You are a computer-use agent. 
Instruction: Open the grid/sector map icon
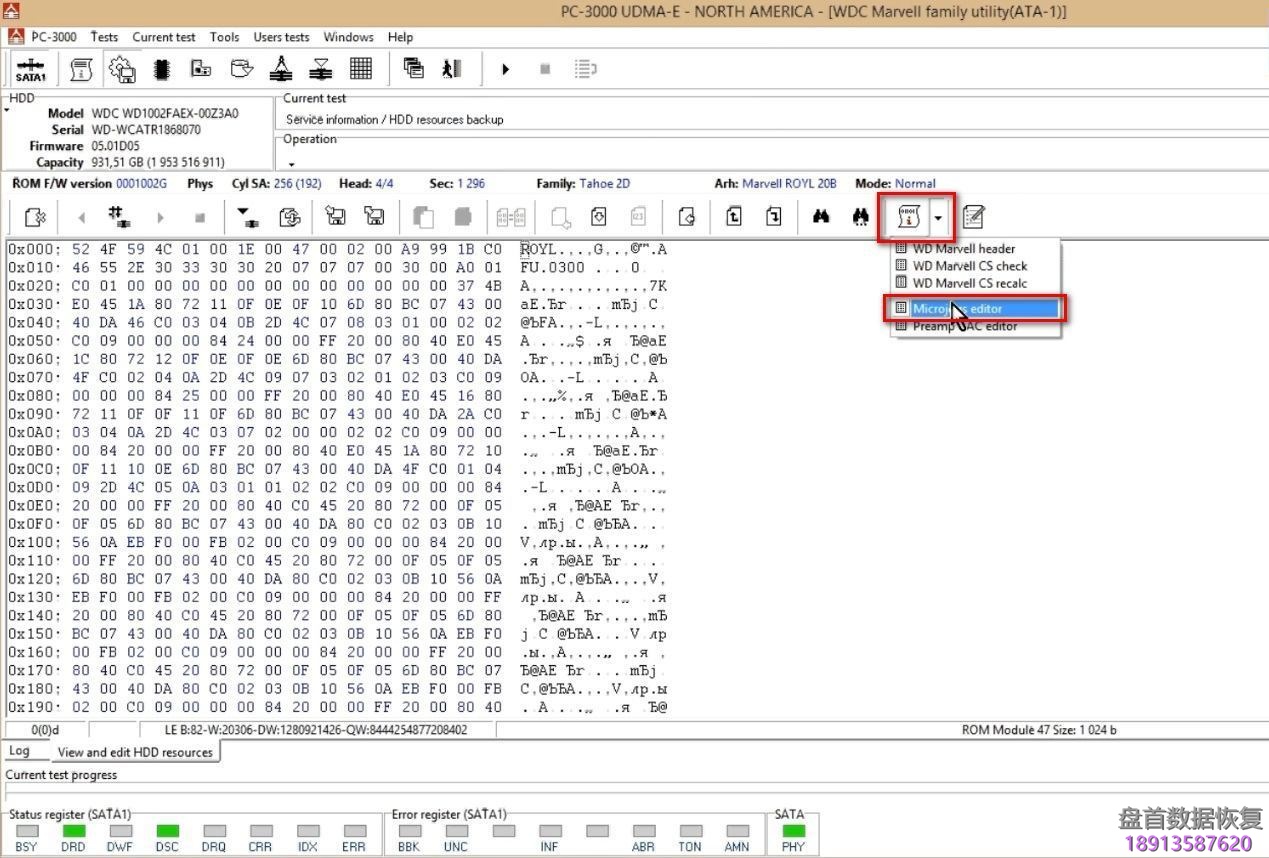coord(361,69)
